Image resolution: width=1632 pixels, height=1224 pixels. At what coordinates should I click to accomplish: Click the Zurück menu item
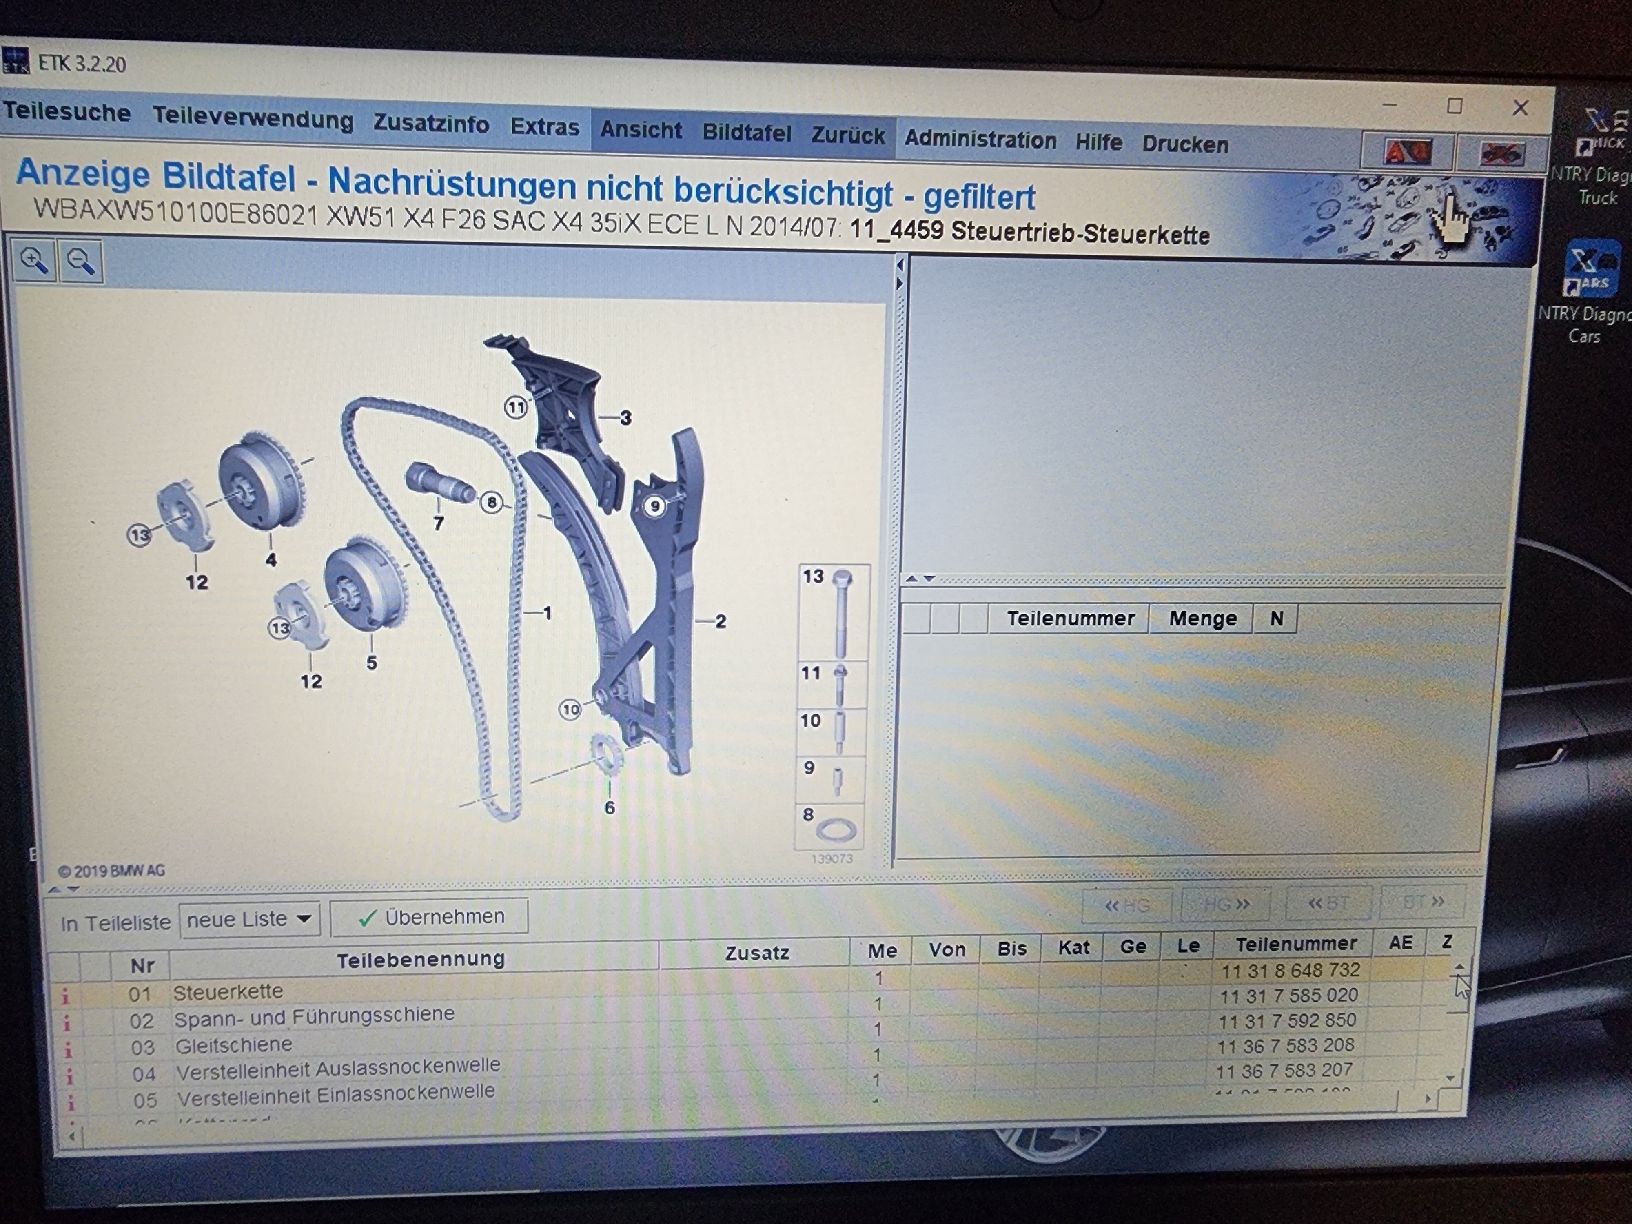pyautogui.click(x=848, y=136)
